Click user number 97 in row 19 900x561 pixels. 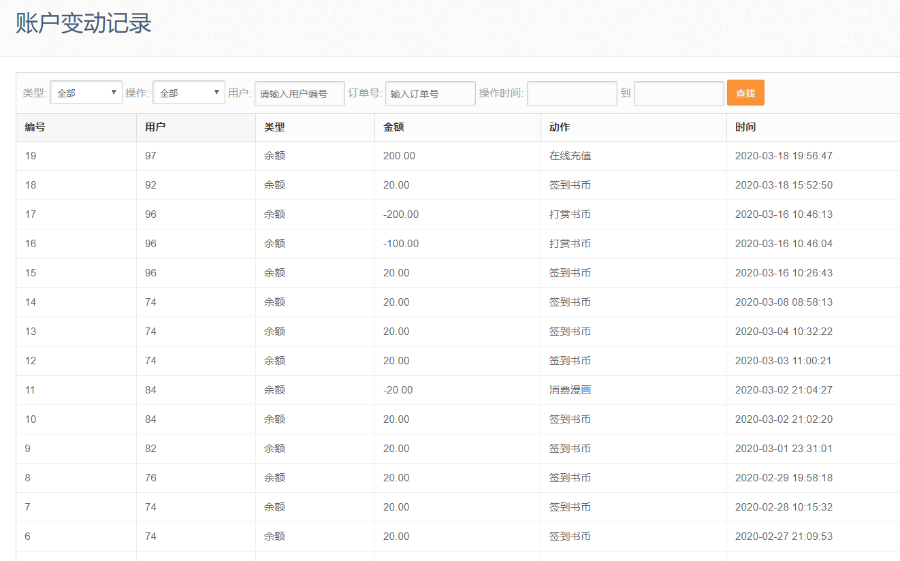pos(151,156)
